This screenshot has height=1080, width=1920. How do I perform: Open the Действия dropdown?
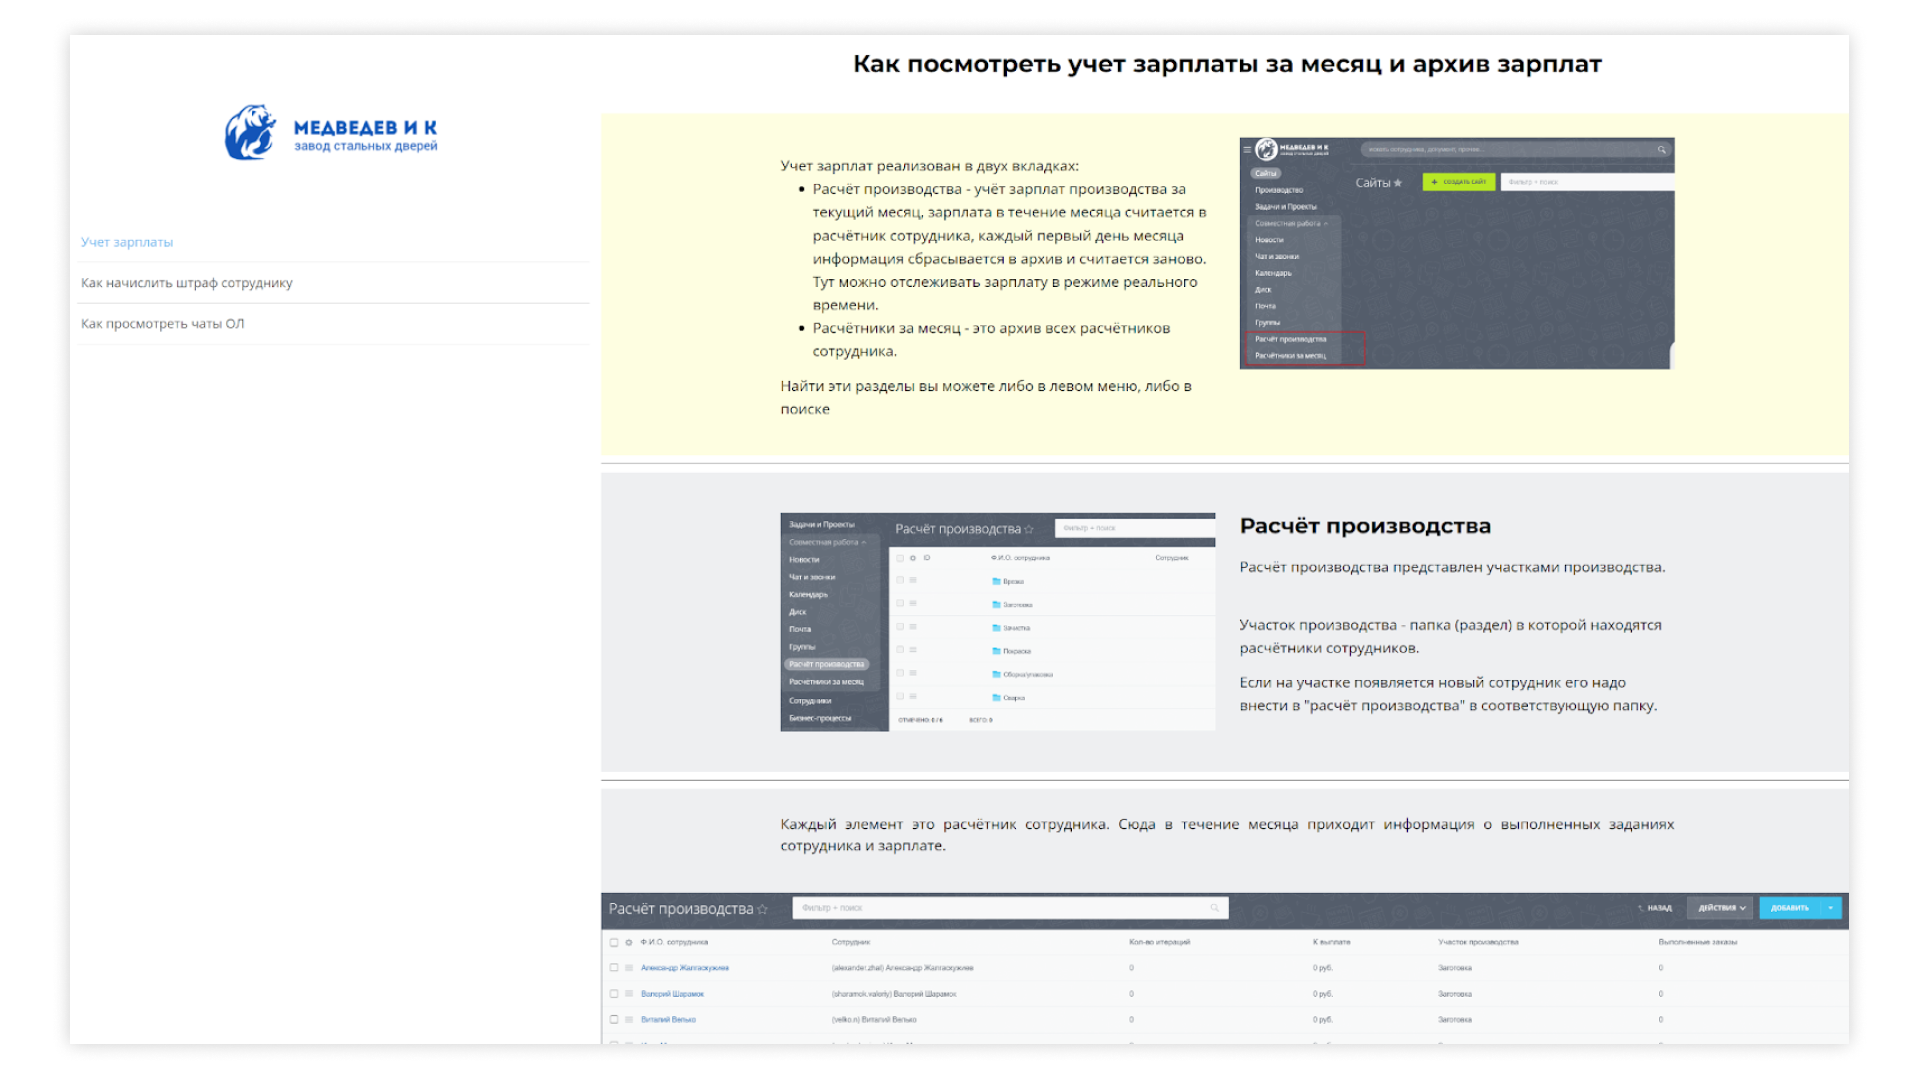point(1720,908)
